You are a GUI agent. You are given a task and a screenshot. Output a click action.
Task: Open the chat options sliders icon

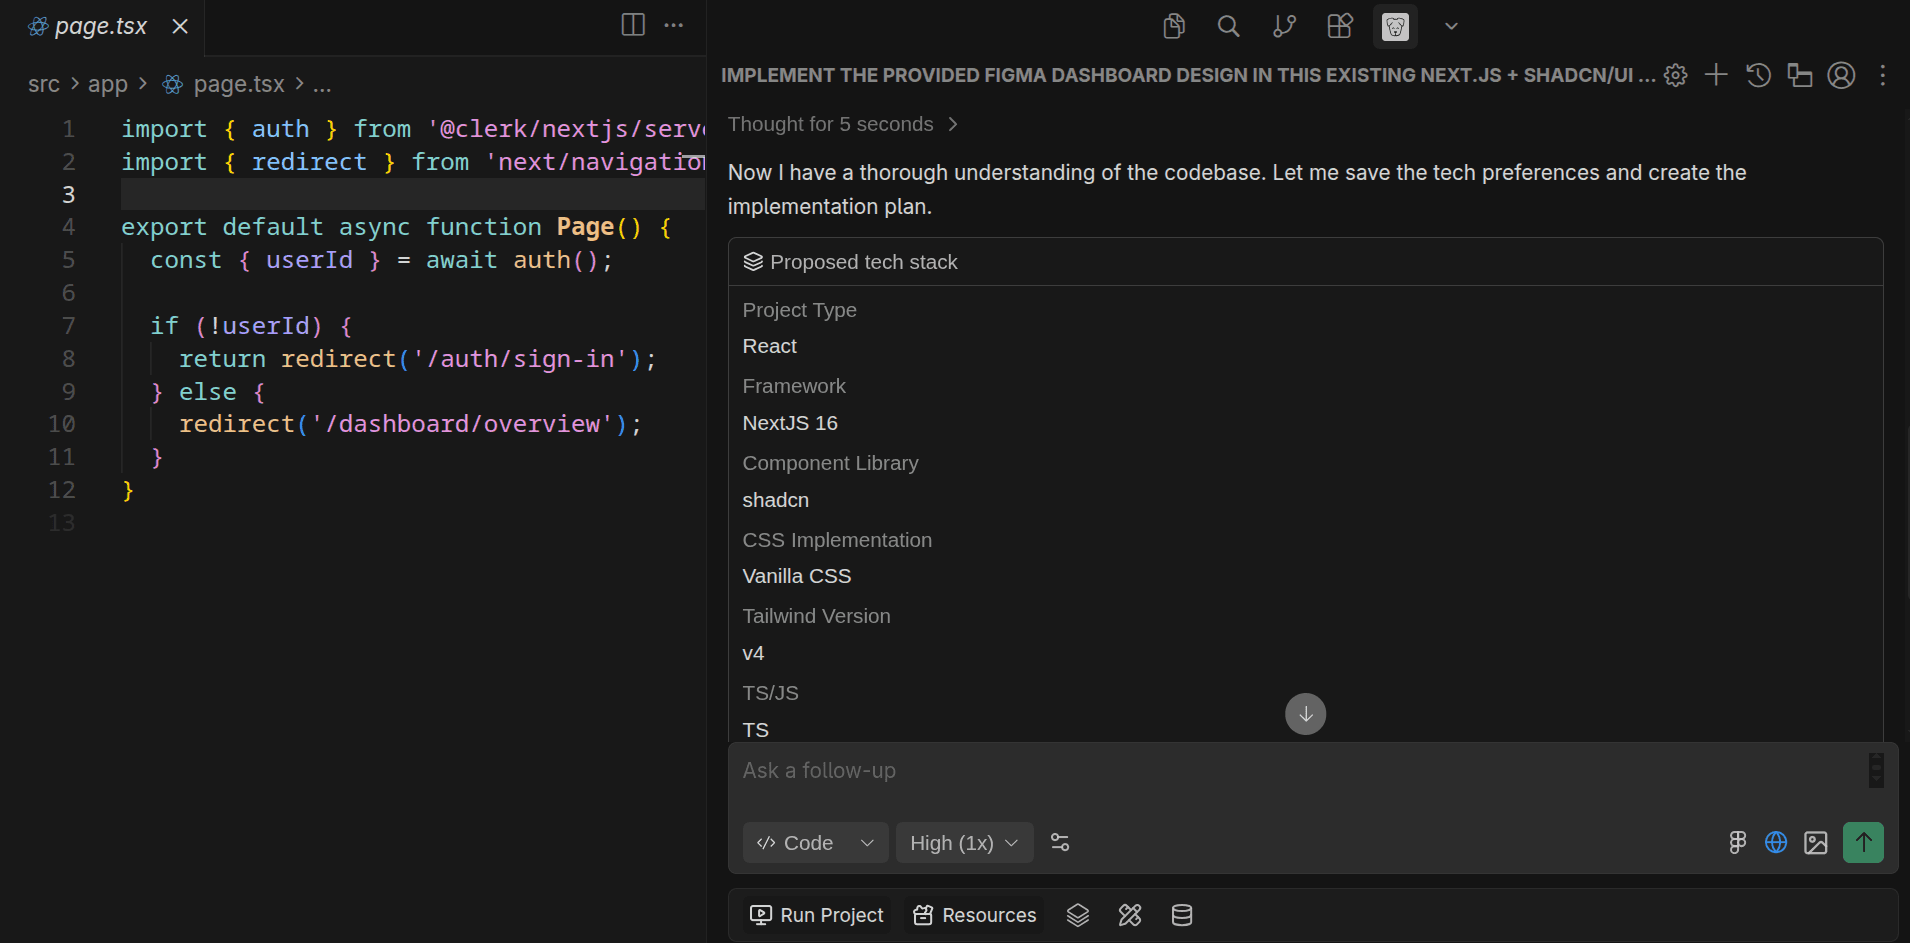pos(1060,843)
